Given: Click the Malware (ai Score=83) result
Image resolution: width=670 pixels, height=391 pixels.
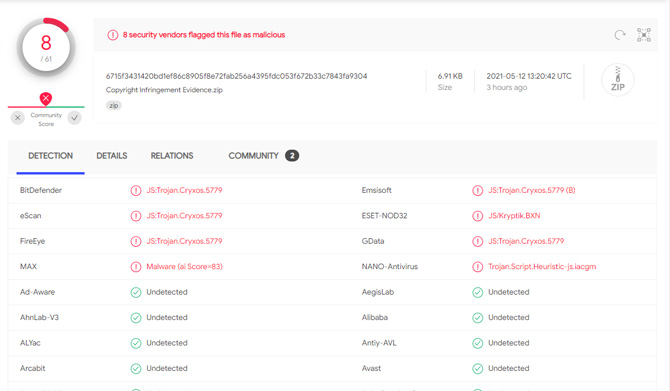Looking at the screenshot, I should 184,266.
